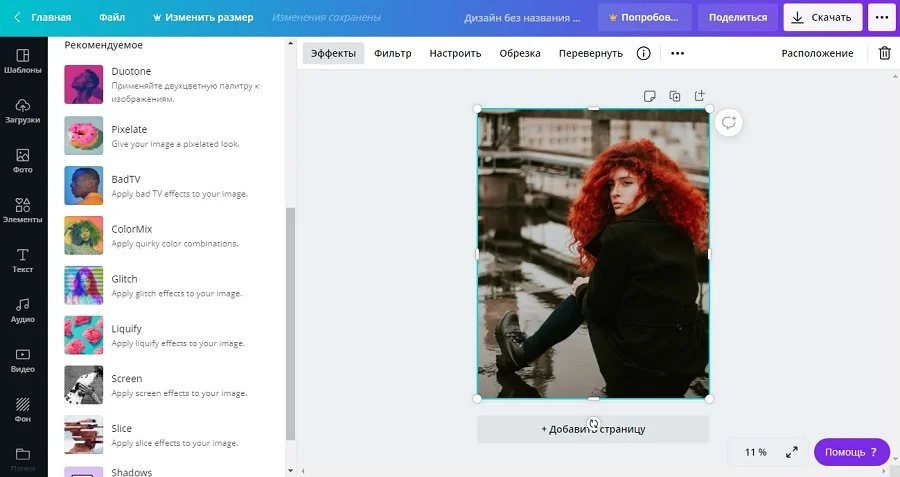Screen dimensions: 900x477
Task: Delete selected image with trash icon
Action: click(x=885, y=53)
